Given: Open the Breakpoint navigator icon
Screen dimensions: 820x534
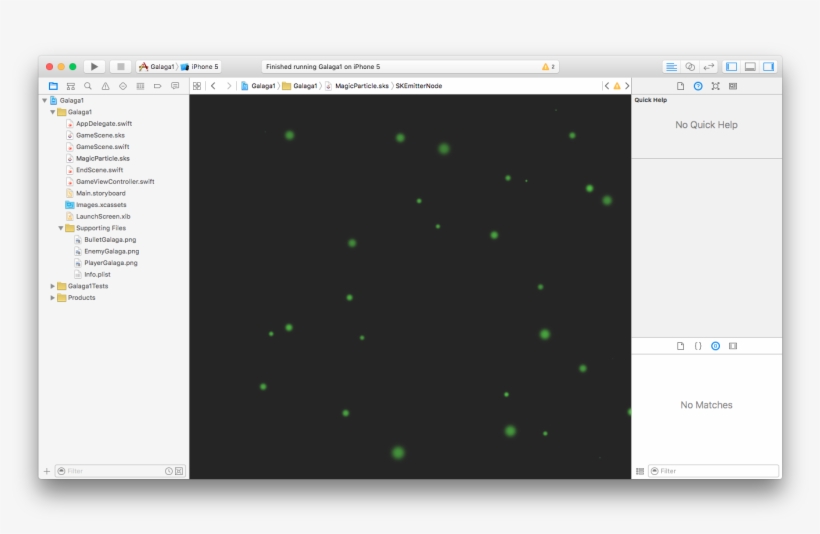Looking at the screenshot, I should pos(157,86).
